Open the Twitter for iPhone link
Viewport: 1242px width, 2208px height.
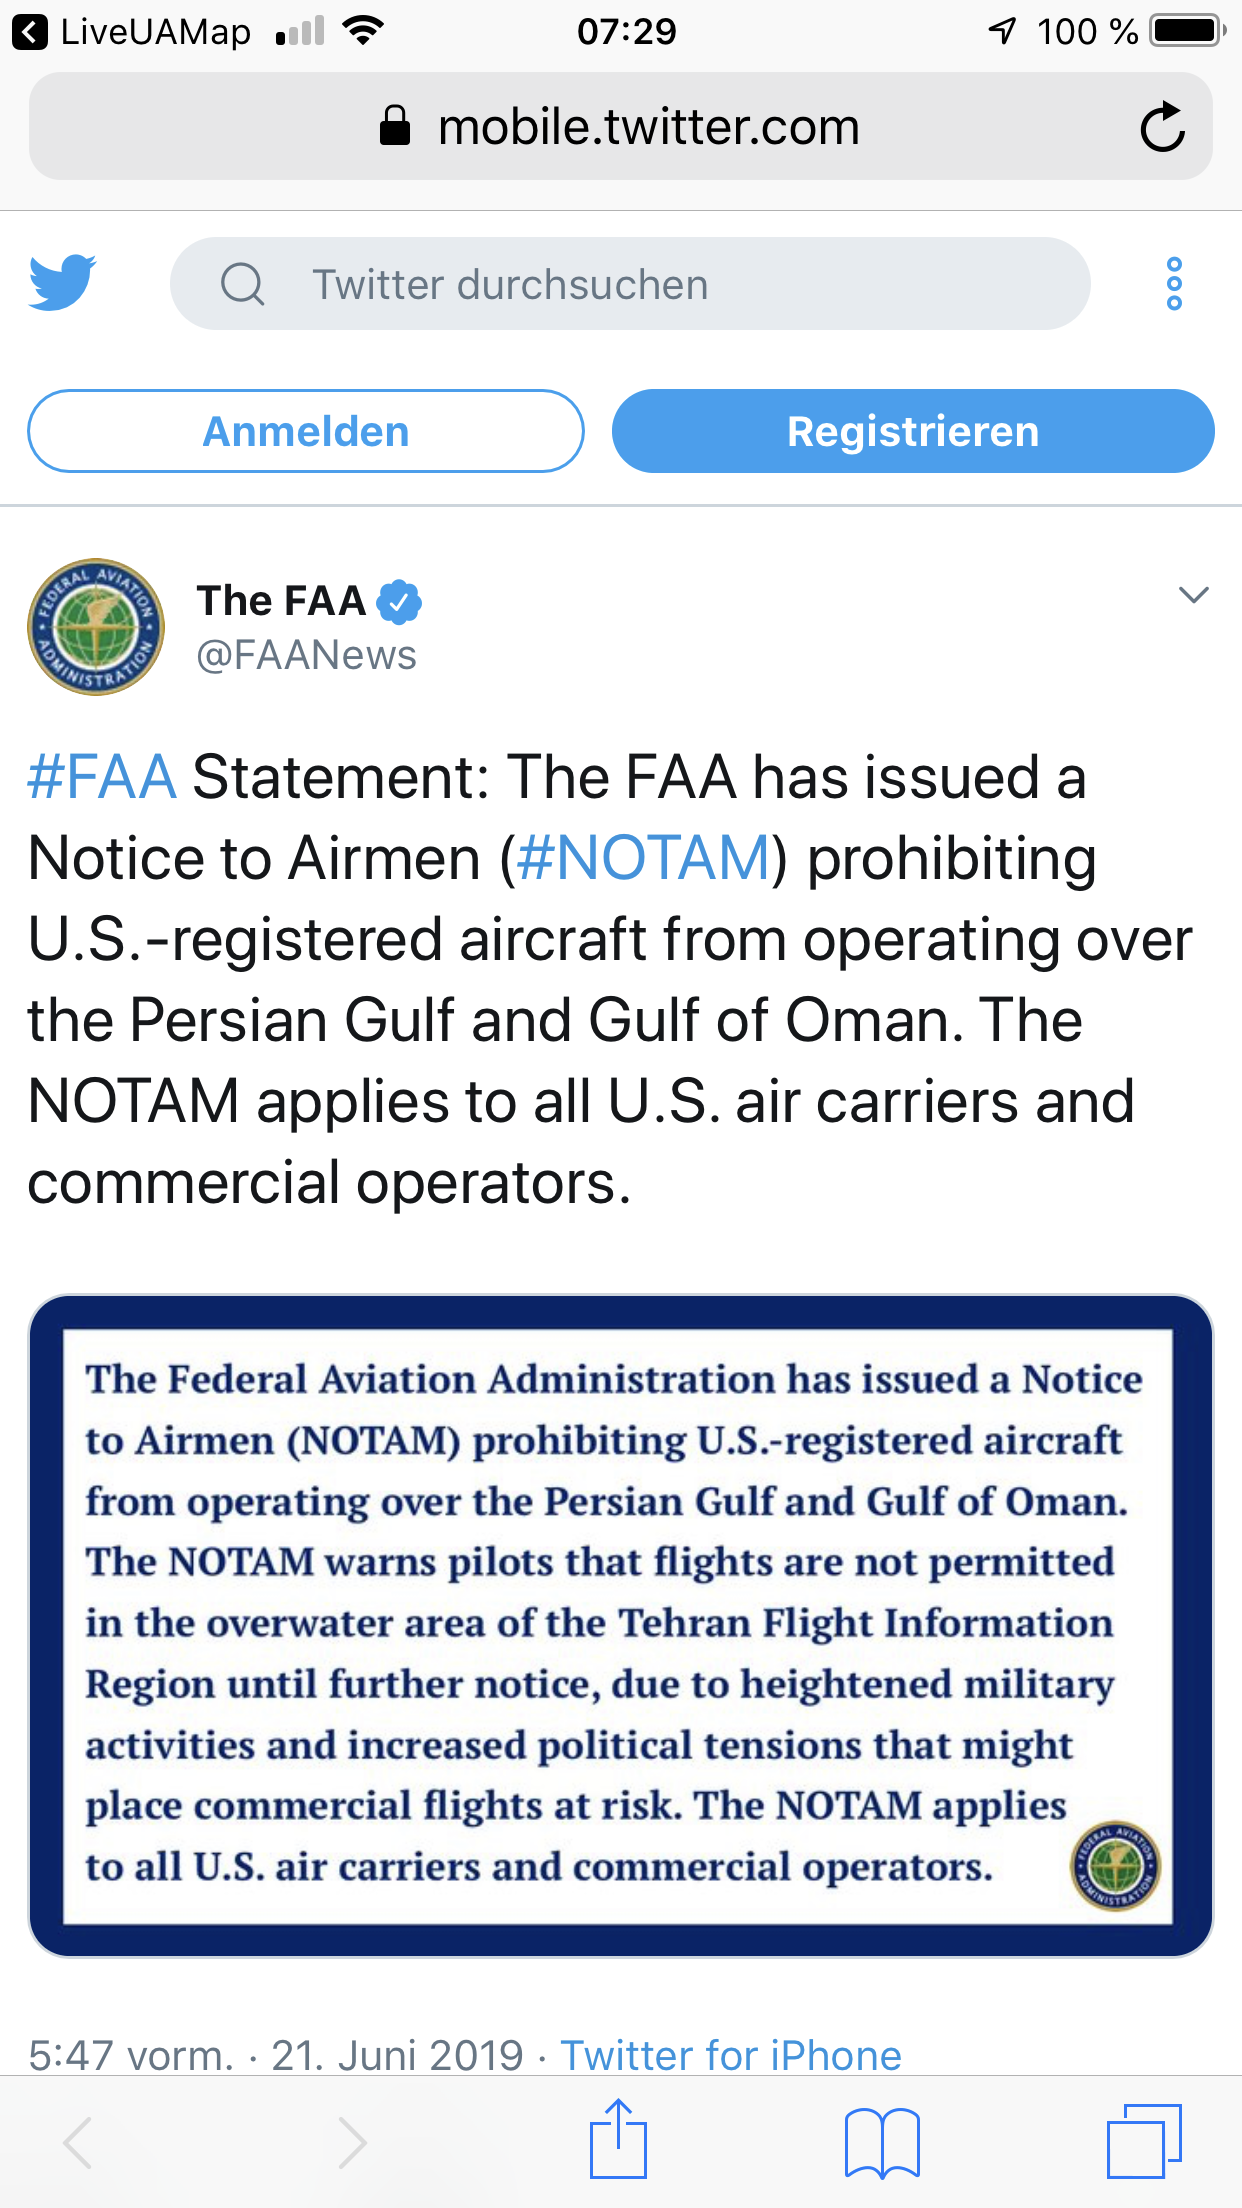pyautogui.click(x=731, y=2055)
